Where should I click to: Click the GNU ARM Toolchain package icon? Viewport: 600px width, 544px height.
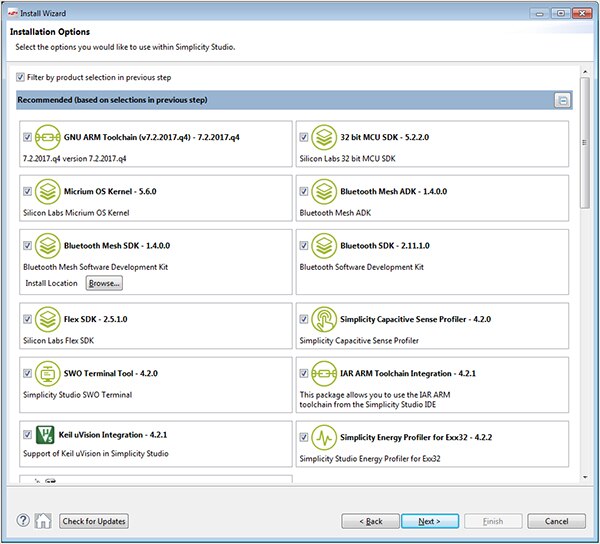48,137
